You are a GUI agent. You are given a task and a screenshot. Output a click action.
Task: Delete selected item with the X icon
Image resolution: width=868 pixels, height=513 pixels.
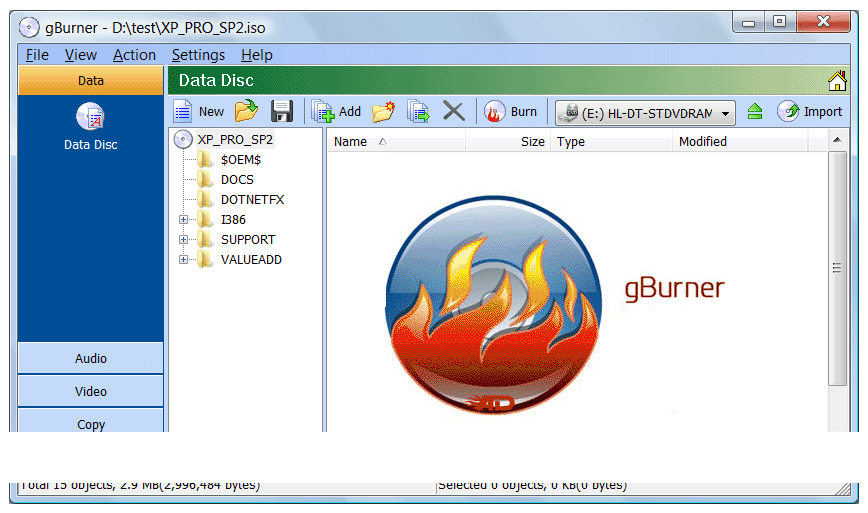point(453,111)
